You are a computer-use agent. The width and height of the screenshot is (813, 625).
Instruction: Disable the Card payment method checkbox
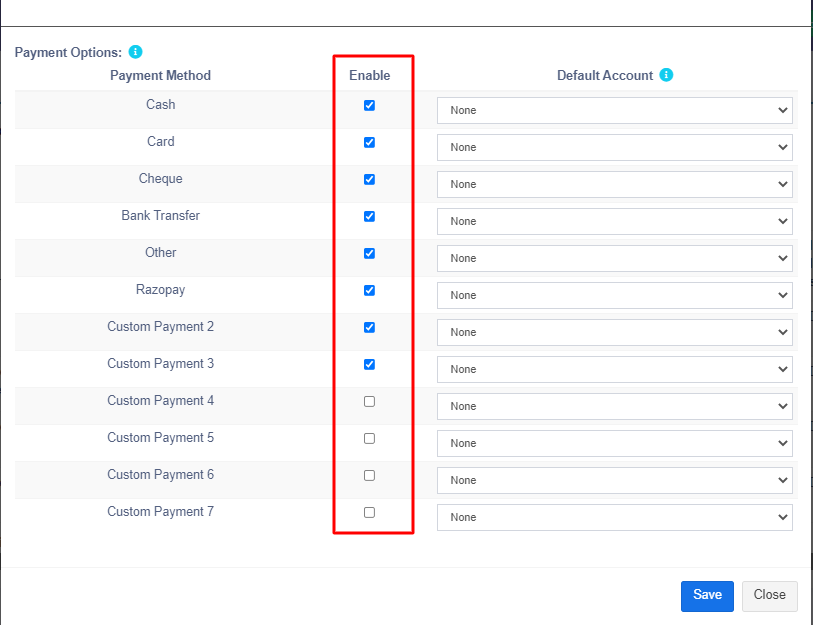(369, 142)
